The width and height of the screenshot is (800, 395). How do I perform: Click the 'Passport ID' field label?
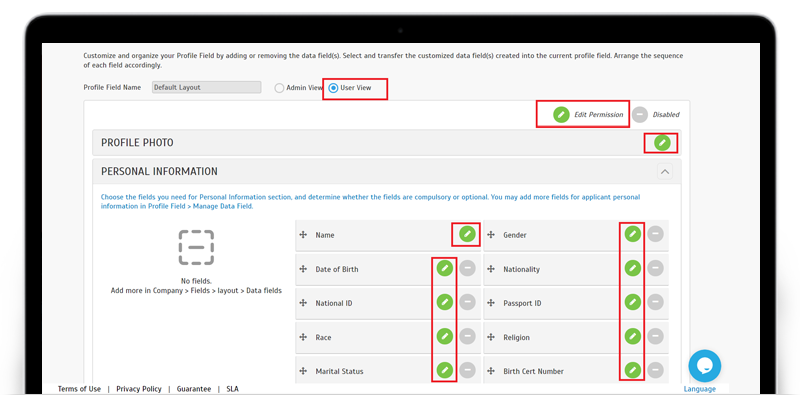(522, 303)
